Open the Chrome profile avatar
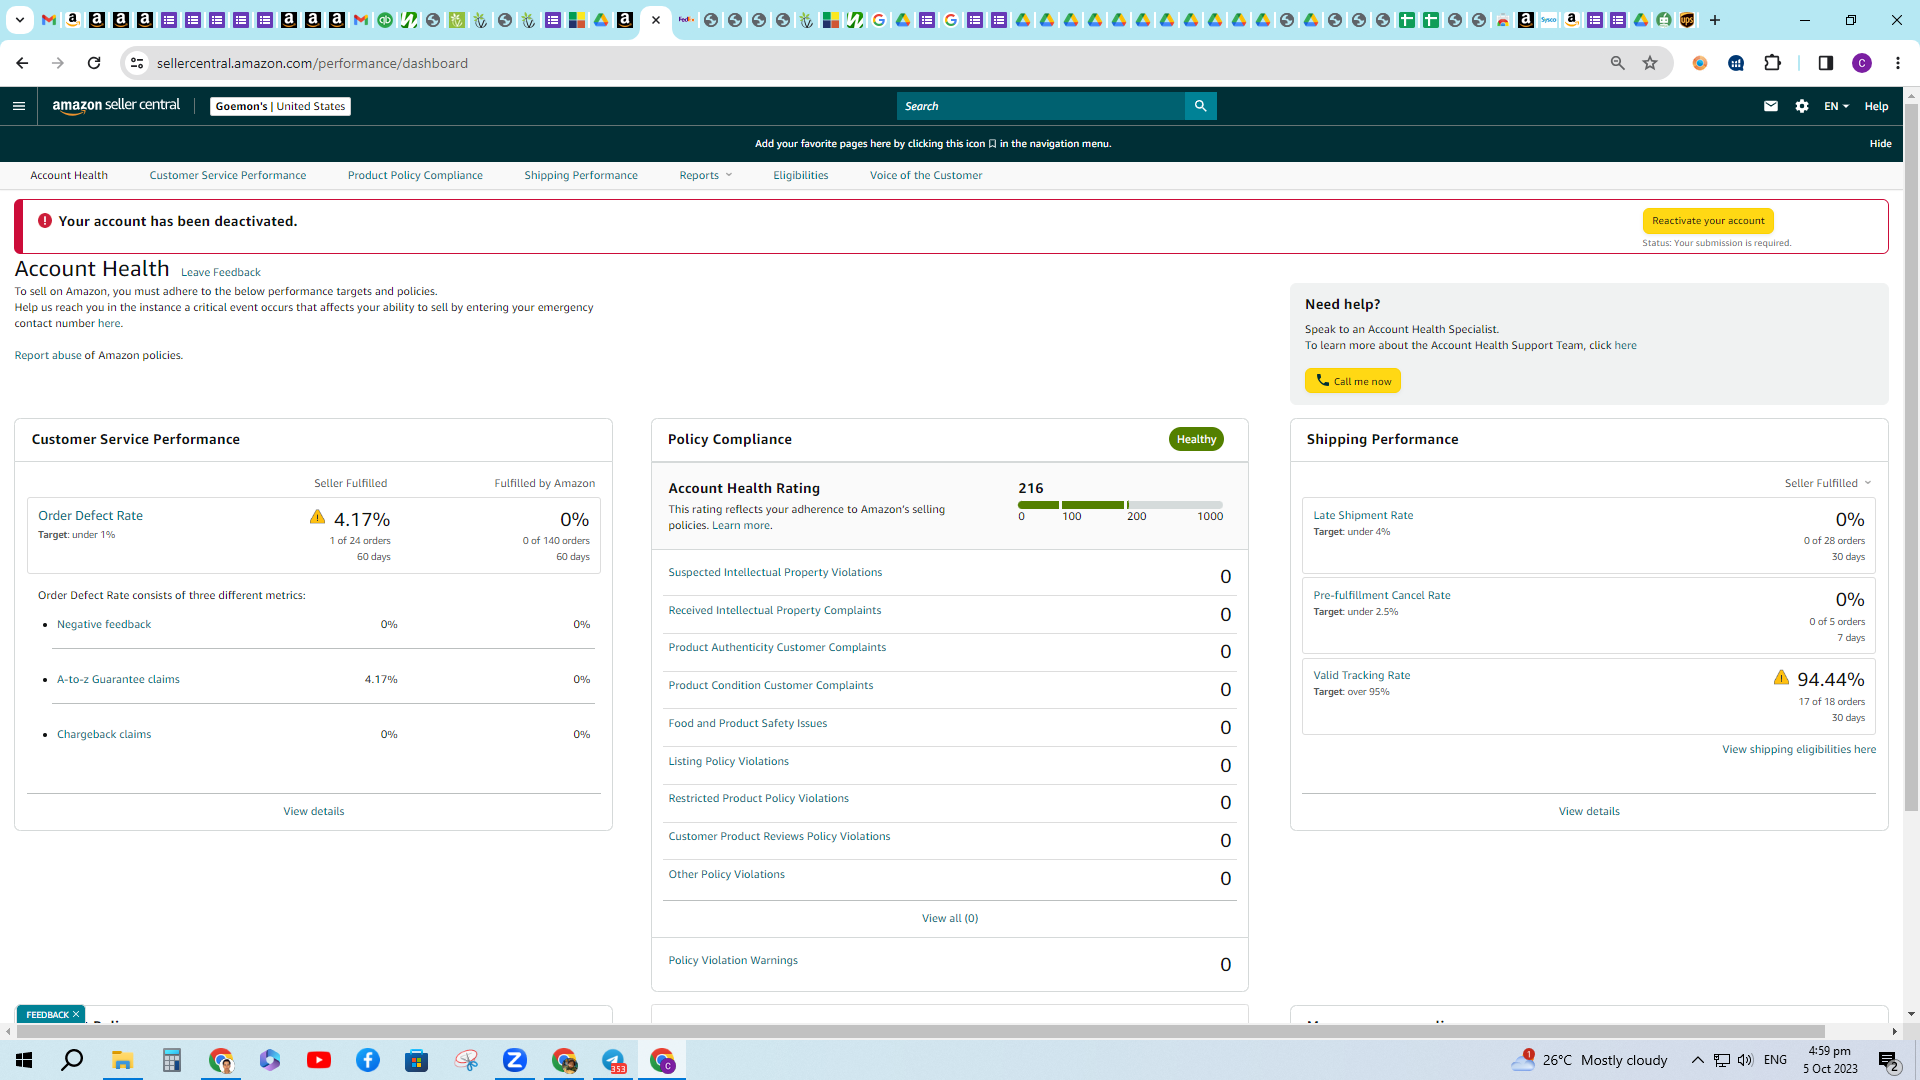Image resolution: width=1920 pixels, height=1080 pixels. point(1862,63)
